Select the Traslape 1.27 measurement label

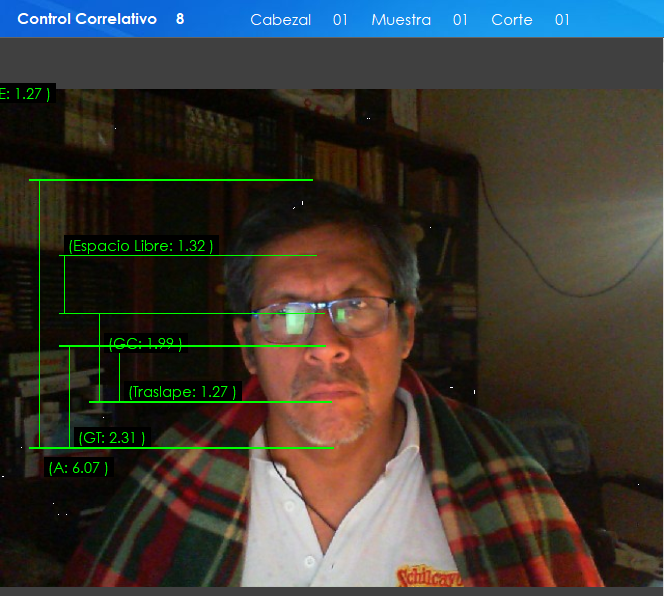182,392
